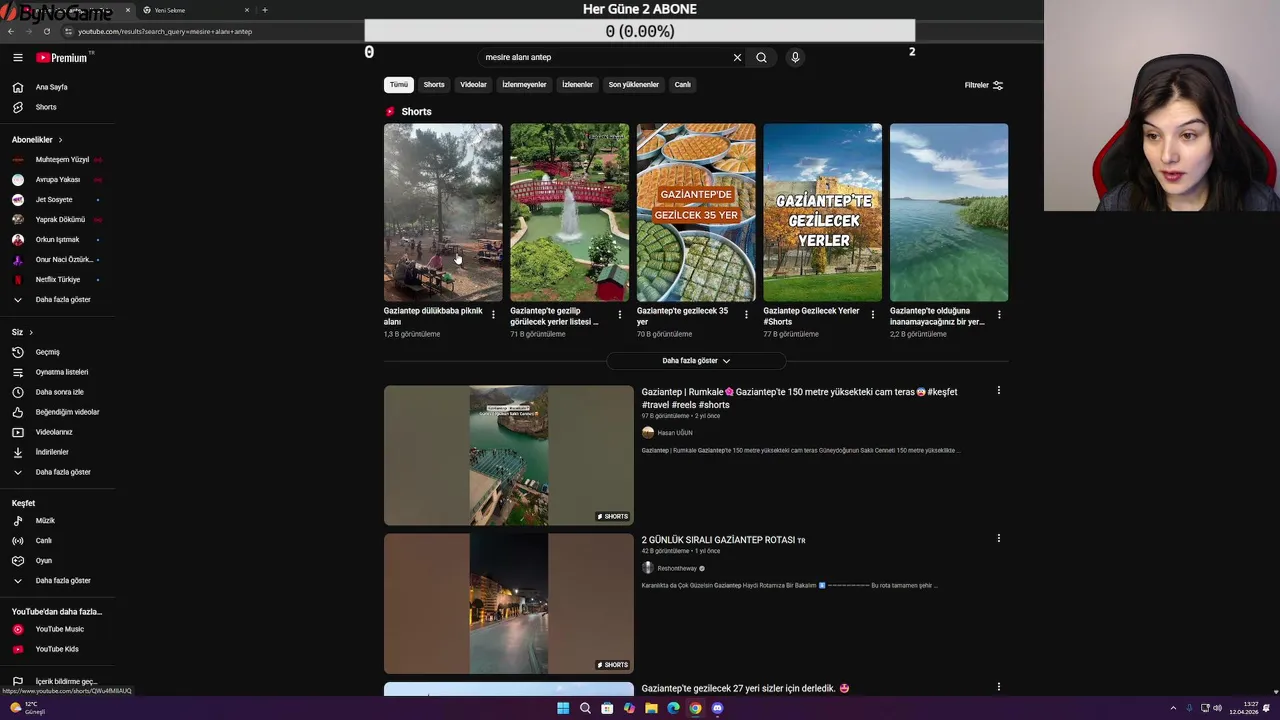
Task: Open options menu for Rumkale video
Action: point(998,391)
